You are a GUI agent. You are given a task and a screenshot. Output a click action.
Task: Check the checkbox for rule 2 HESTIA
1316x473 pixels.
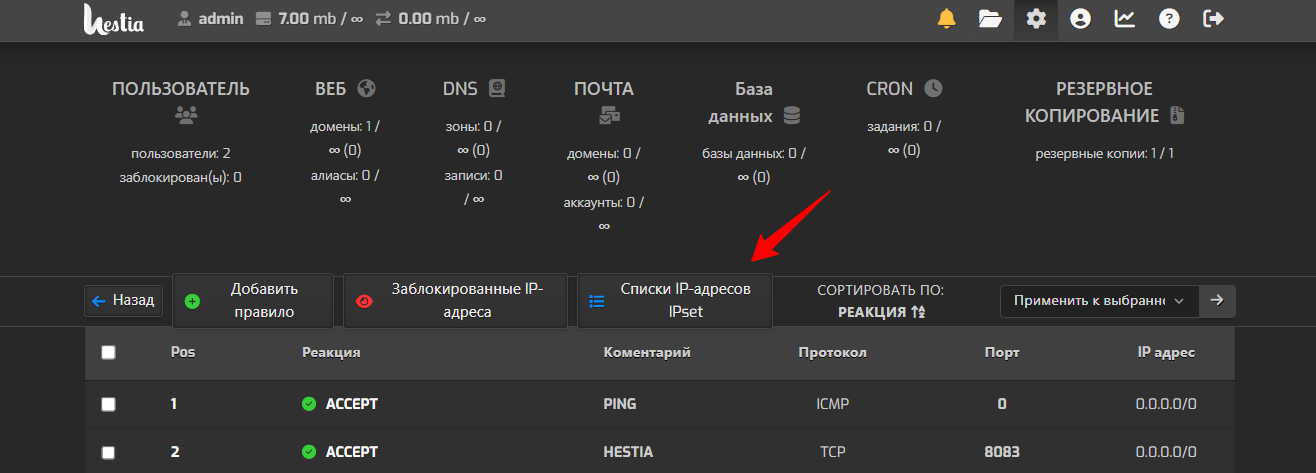[109, 452]
